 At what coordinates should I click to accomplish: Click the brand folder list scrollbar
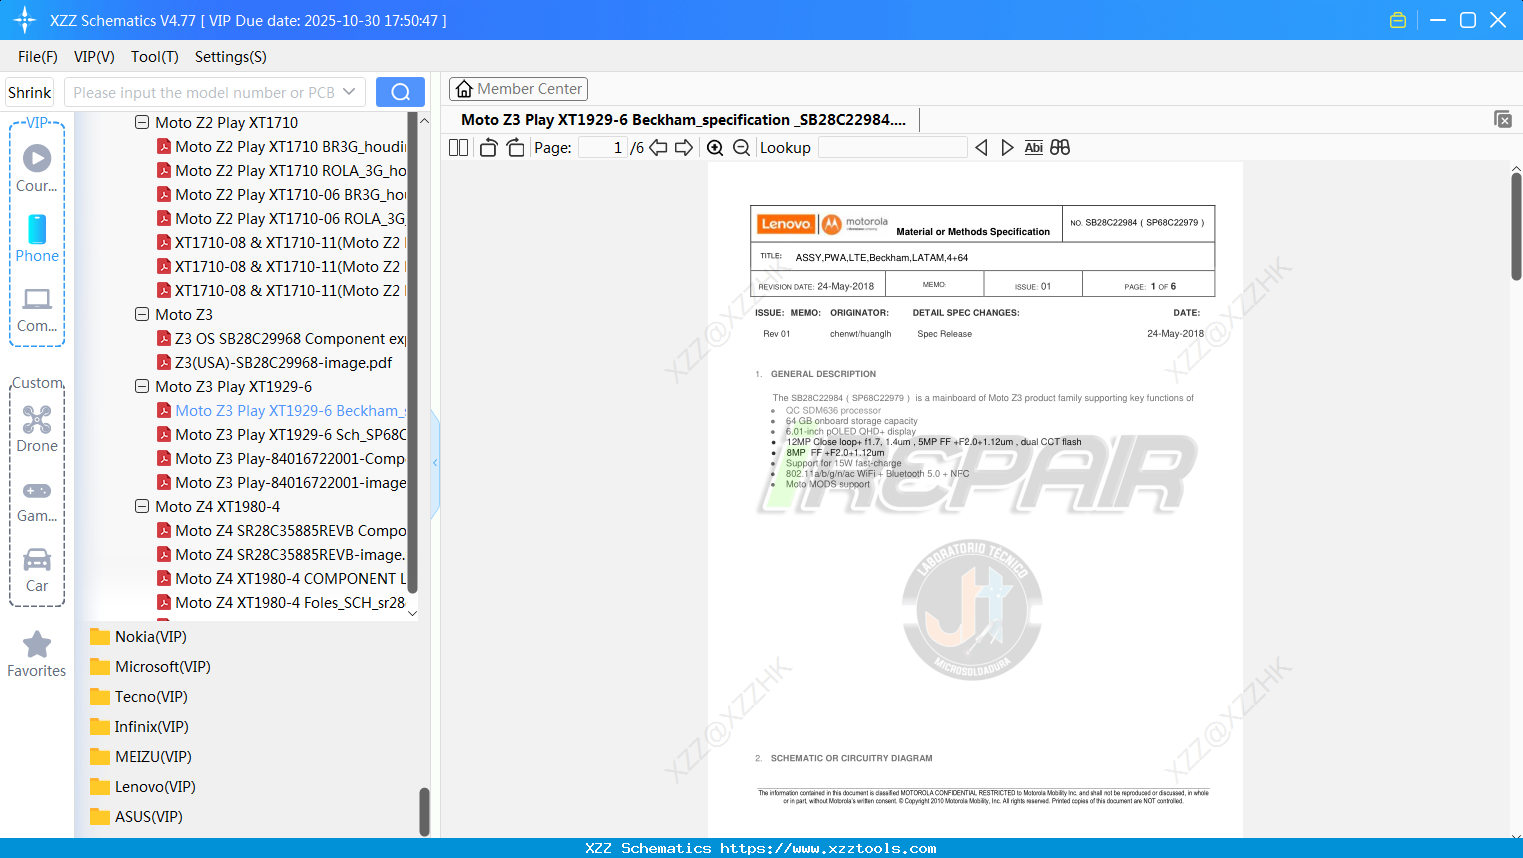[424, 811]
